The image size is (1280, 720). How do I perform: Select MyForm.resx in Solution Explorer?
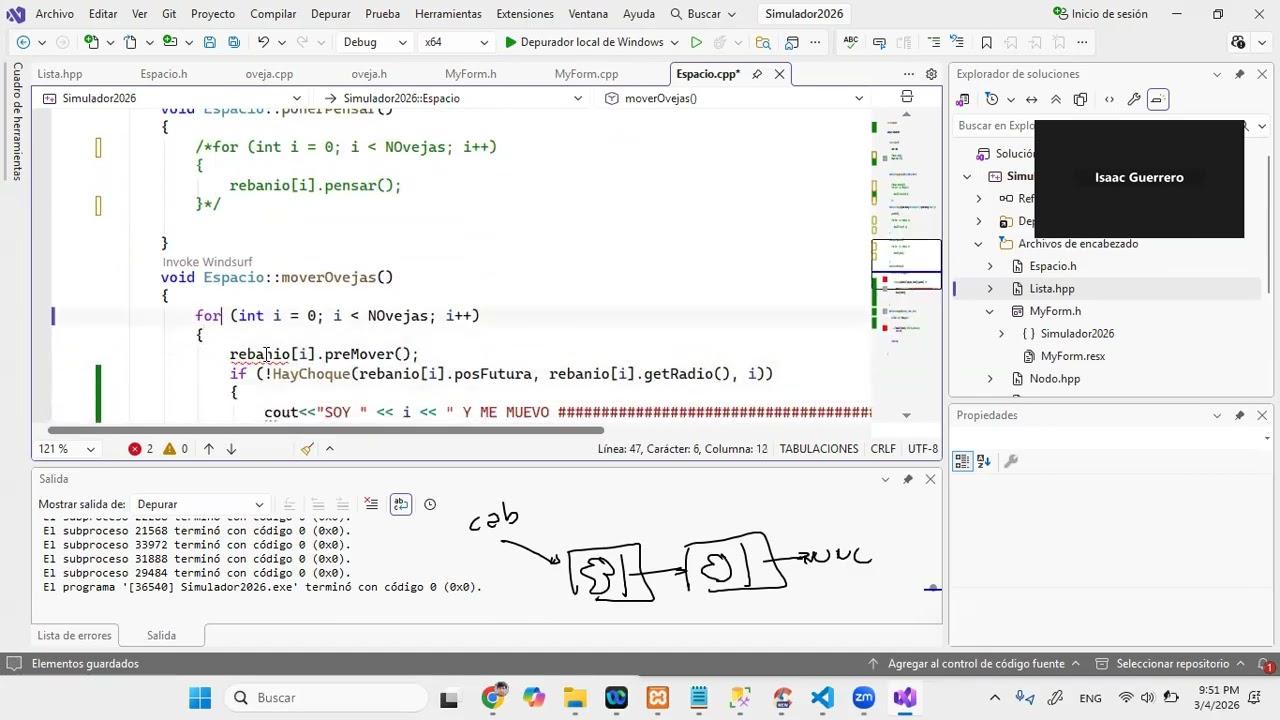click(x=1072, y=356)
